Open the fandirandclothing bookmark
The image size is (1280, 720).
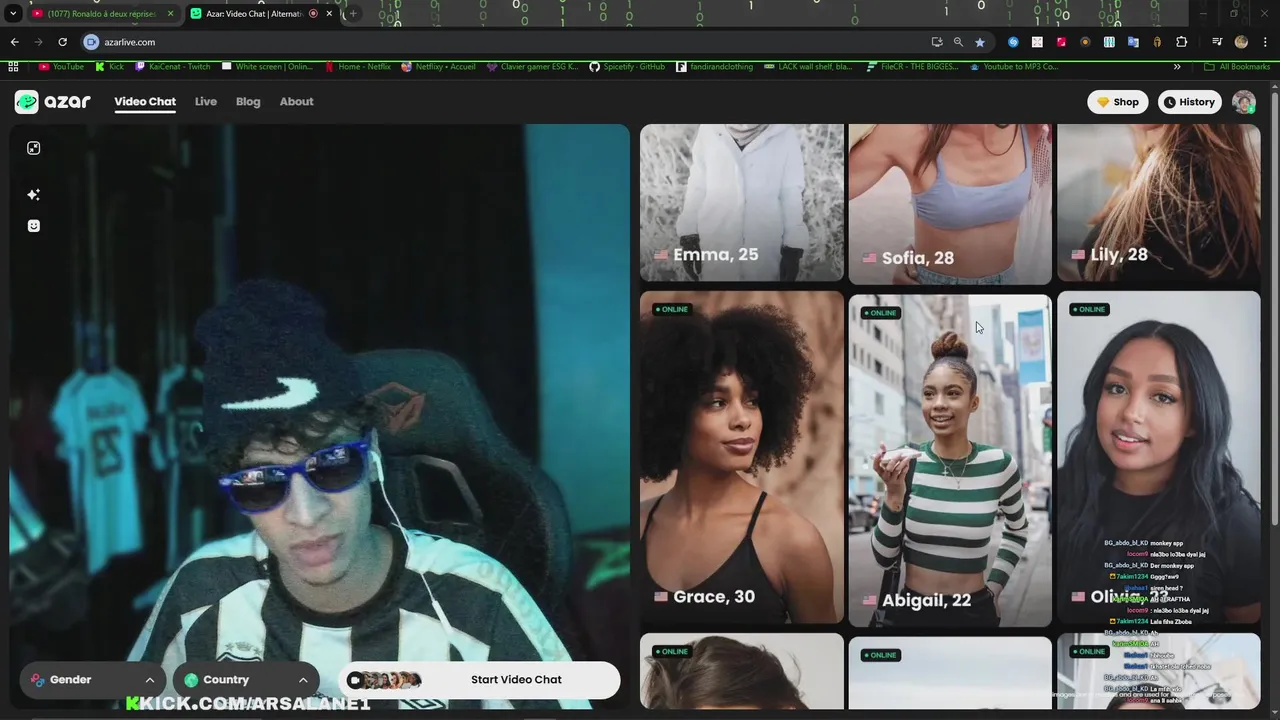click(714, 67)
